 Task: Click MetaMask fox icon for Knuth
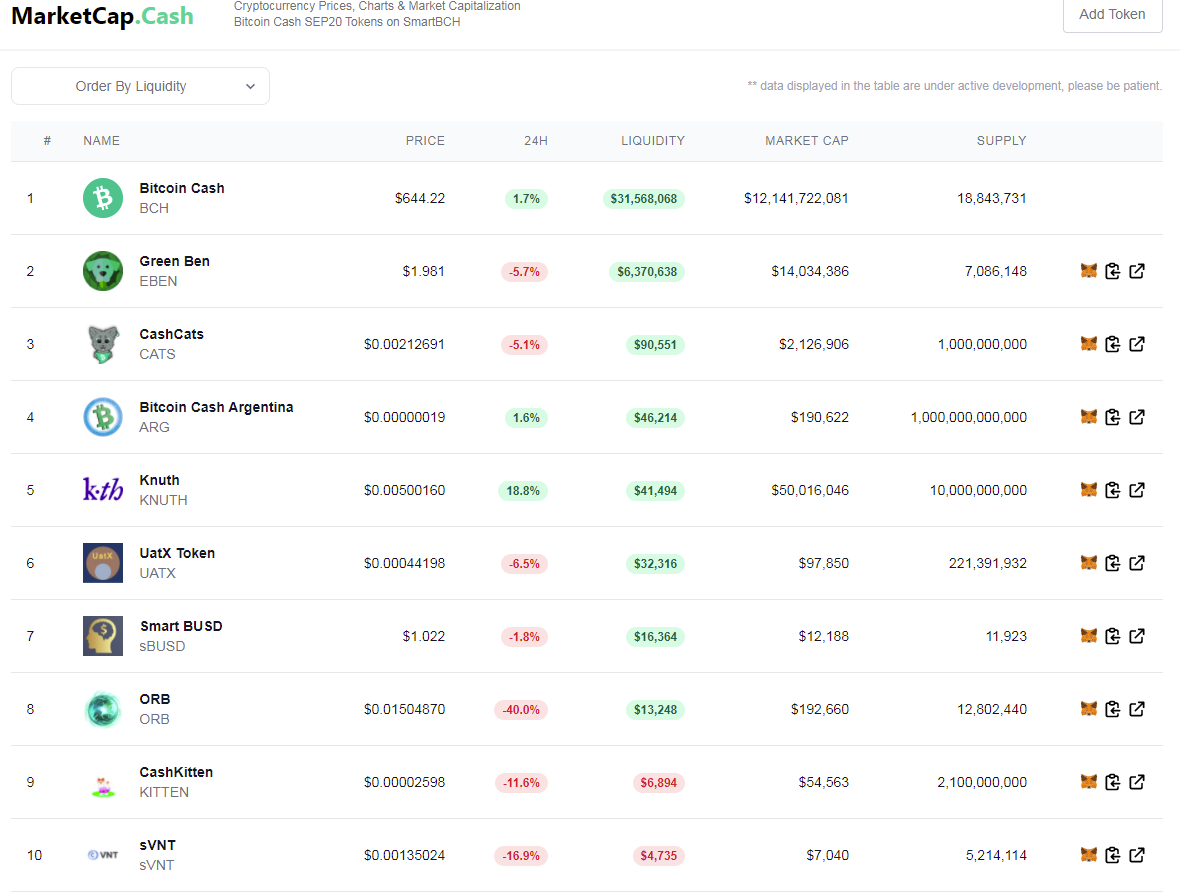click(x=1088, y=490)
